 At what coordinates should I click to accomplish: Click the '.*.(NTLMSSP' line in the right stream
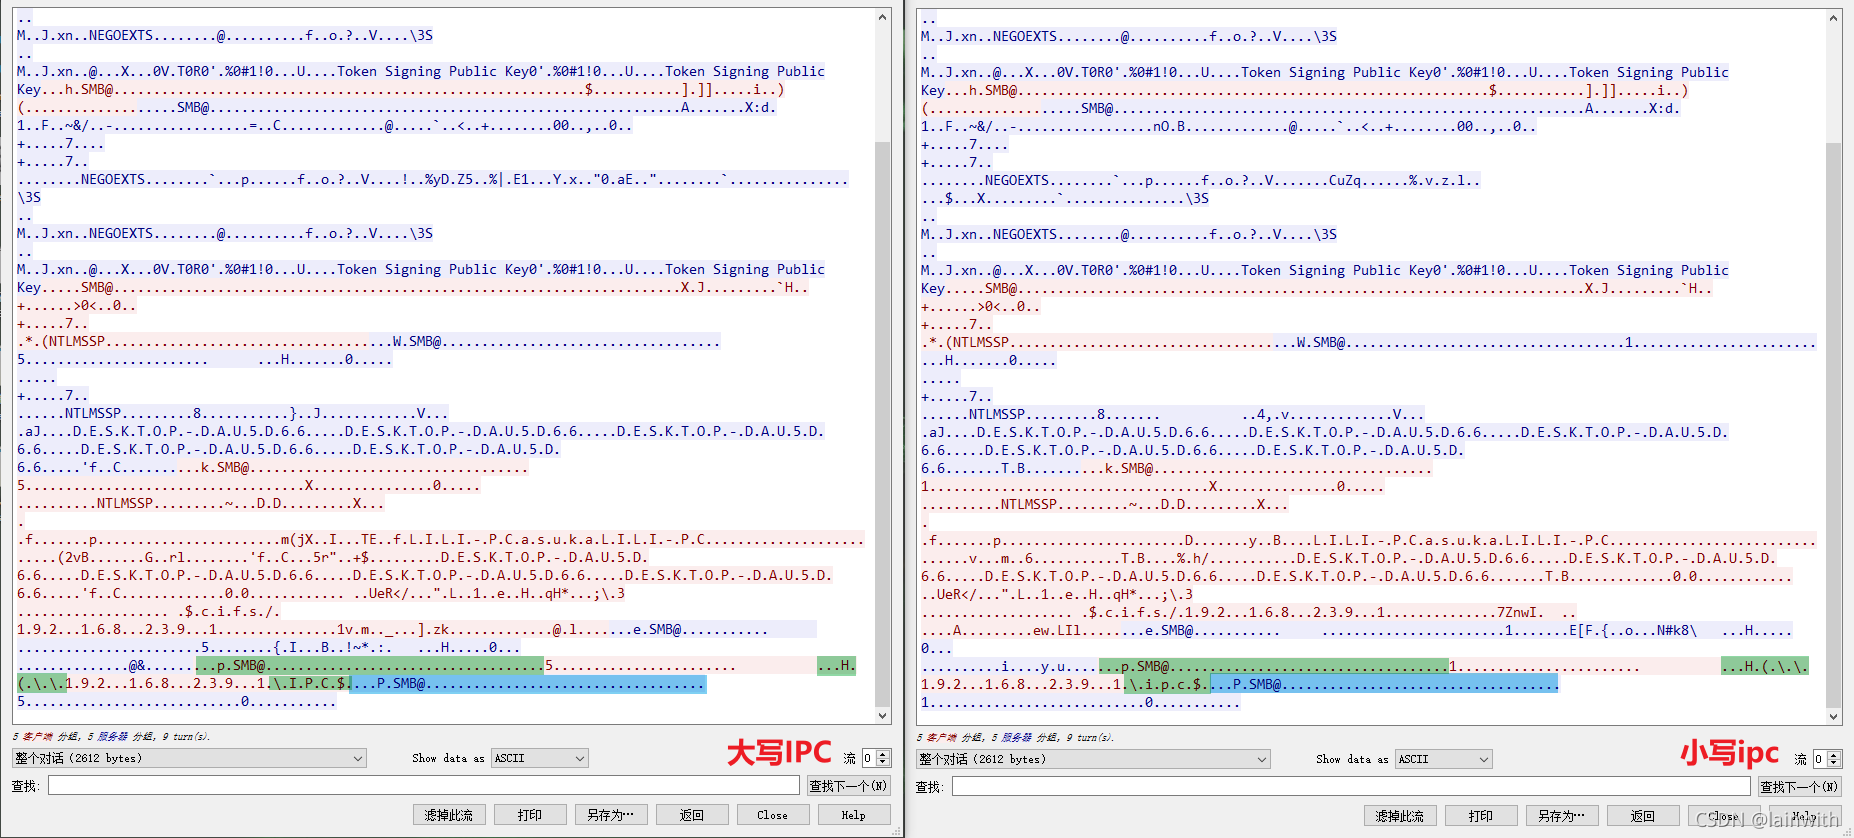click(1368, 342)
